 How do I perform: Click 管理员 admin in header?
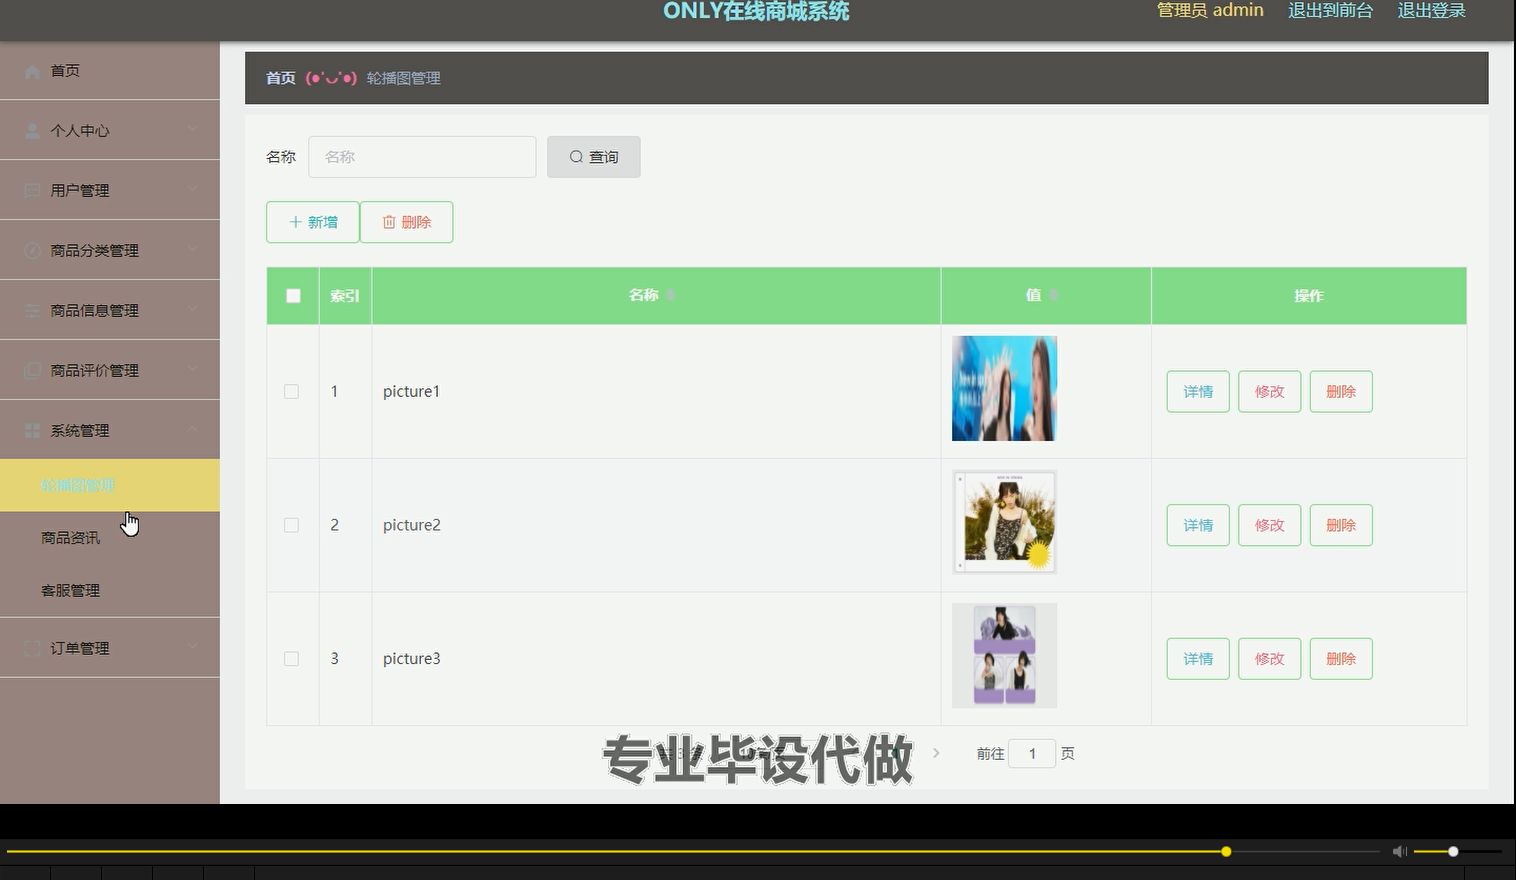[x=1210, y=11]
